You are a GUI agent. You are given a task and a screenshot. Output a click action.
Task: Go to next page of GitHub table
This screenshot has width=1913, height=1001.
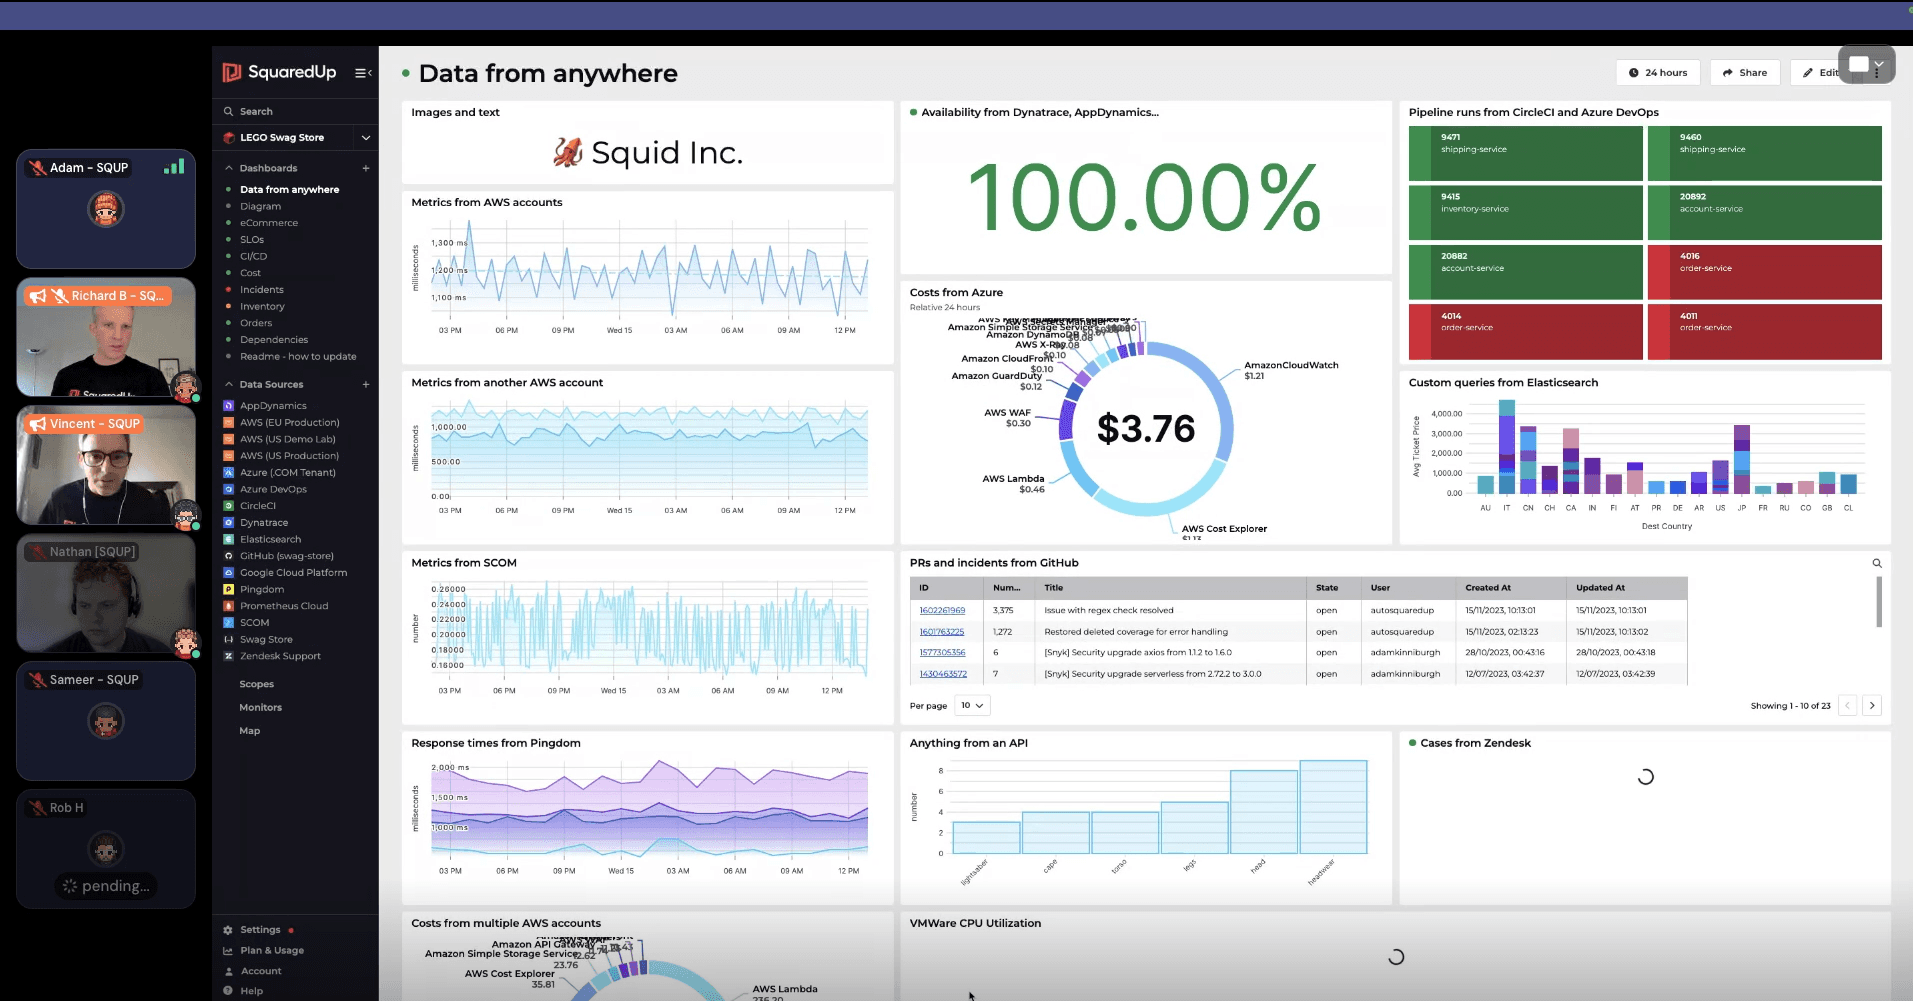click(x=1872, y=706)
